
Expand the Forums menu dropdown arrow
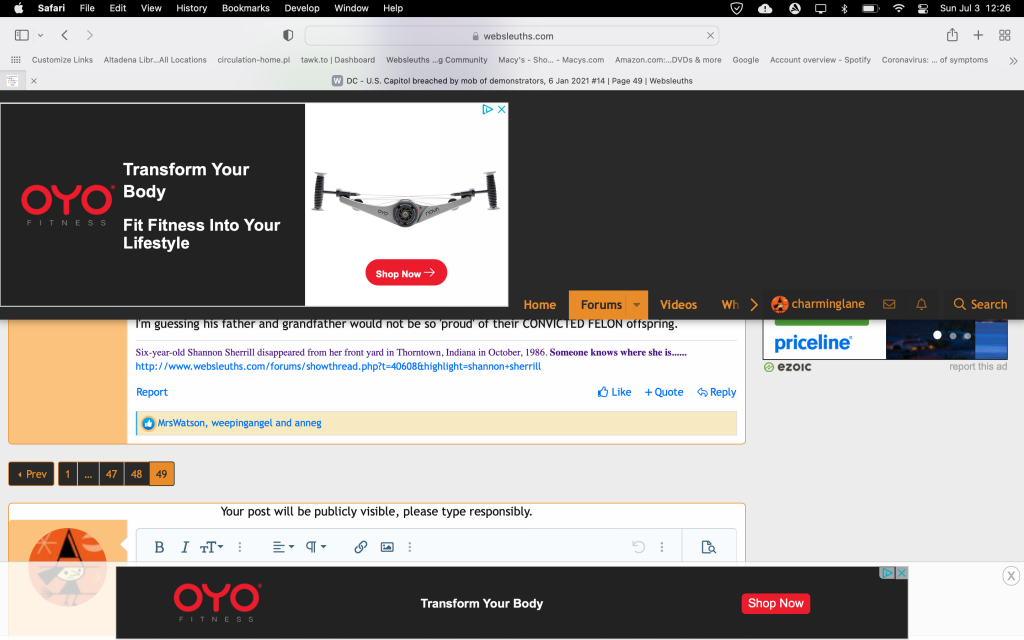click(x=637, y=305)
